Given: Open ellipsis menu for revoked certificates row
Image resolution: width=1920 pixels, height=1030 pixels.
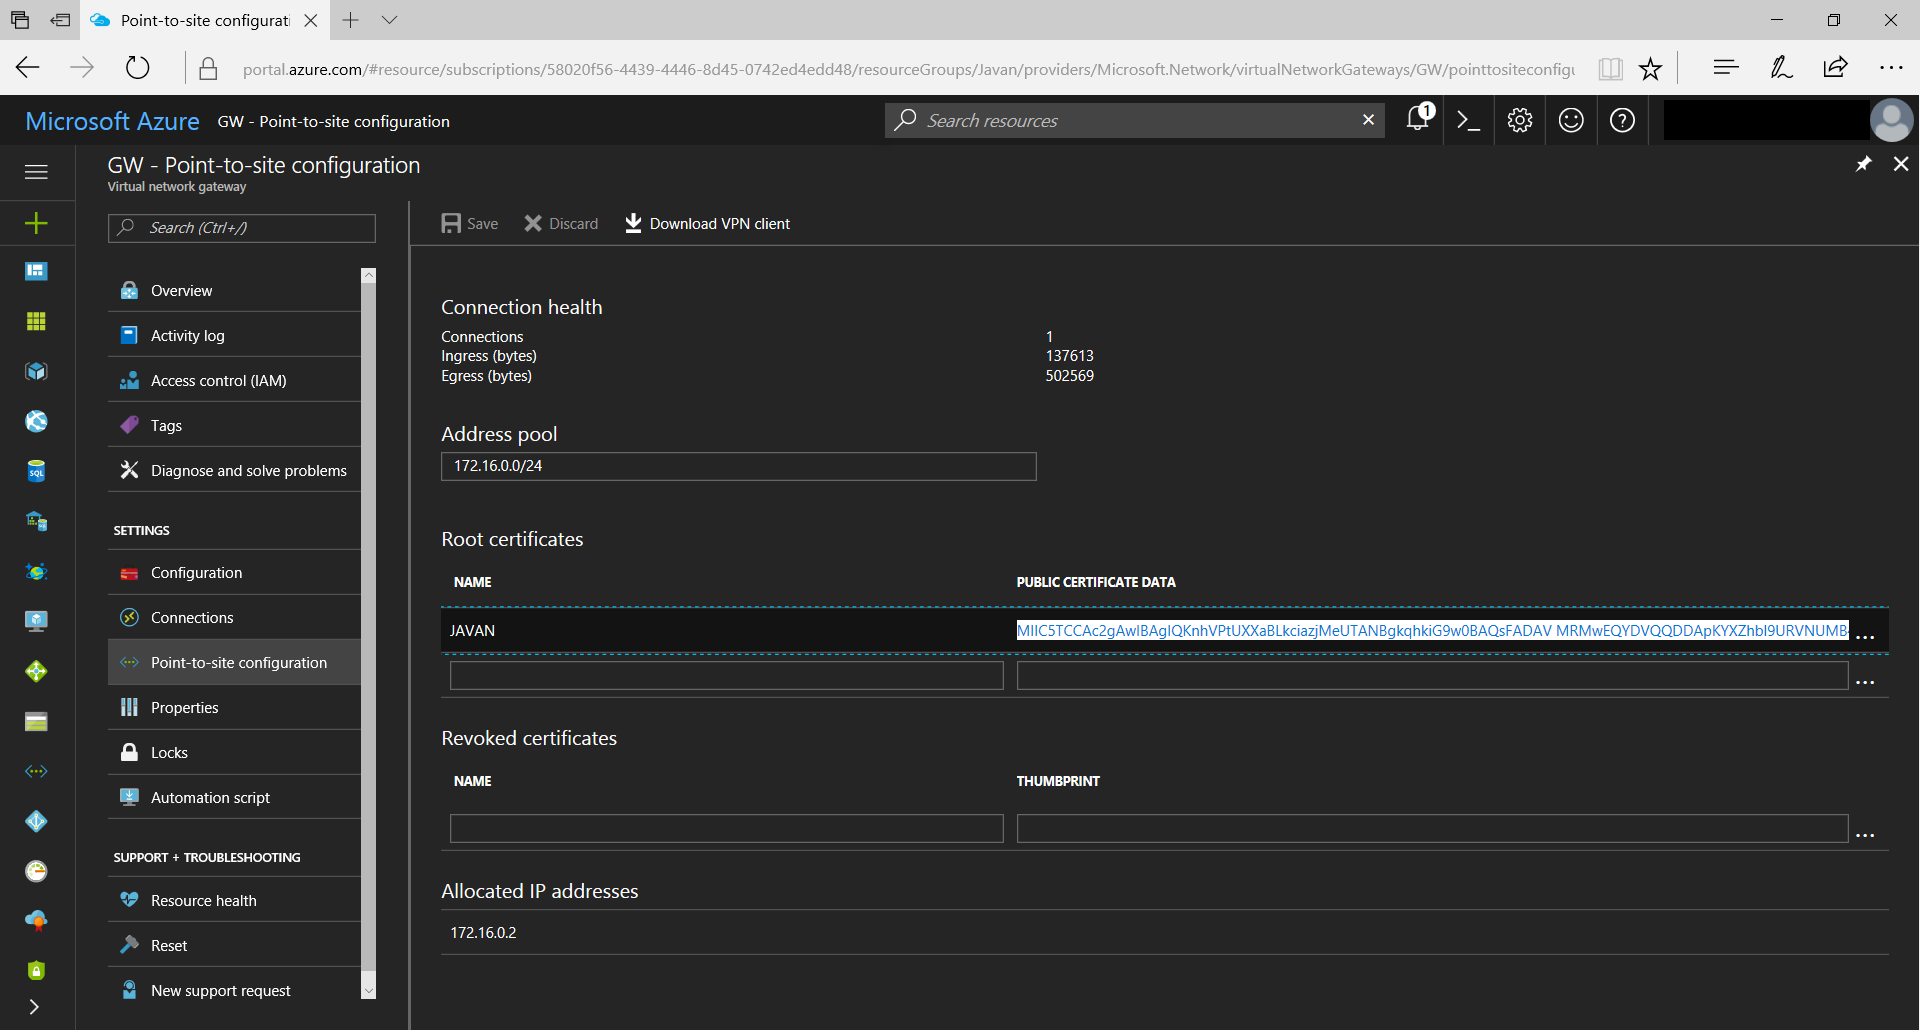Looking at the screenshot, I should tap(1865, 833).
